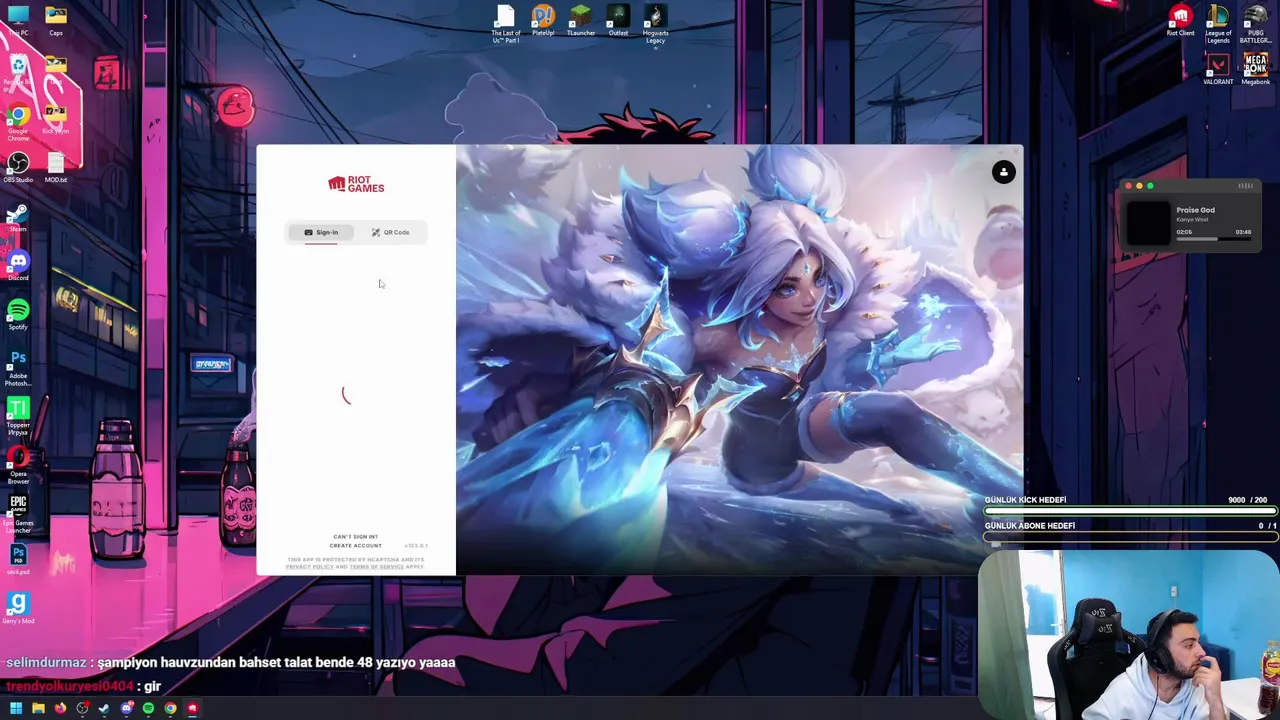
Task: Open the MOD.txt file icon
Action: (x=56, y=166)
